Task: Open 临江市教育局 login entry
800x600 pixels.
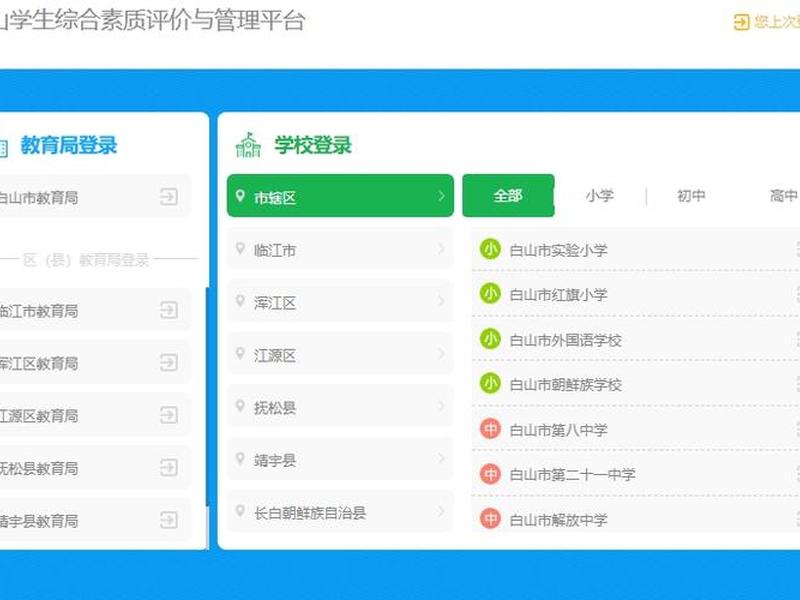Action: coord(95,310)
